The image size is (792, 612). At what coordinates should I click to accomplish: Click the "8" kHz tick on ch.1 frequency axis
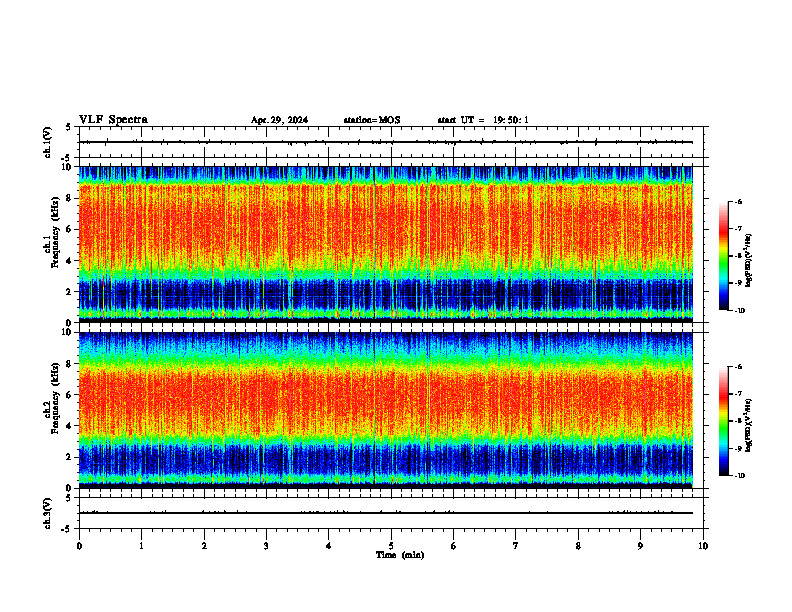click(x=70, y=198)
